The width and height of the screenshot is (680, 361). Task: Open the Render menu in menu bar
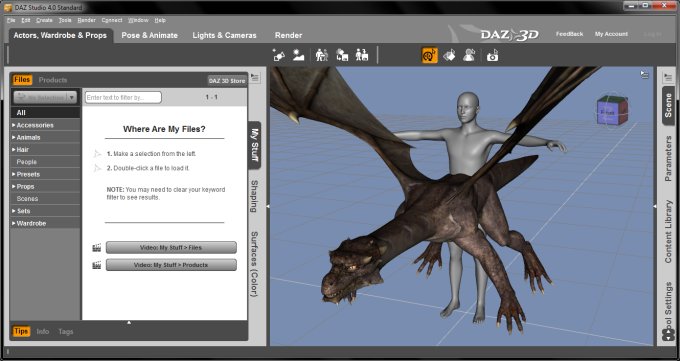click(86, 20)
